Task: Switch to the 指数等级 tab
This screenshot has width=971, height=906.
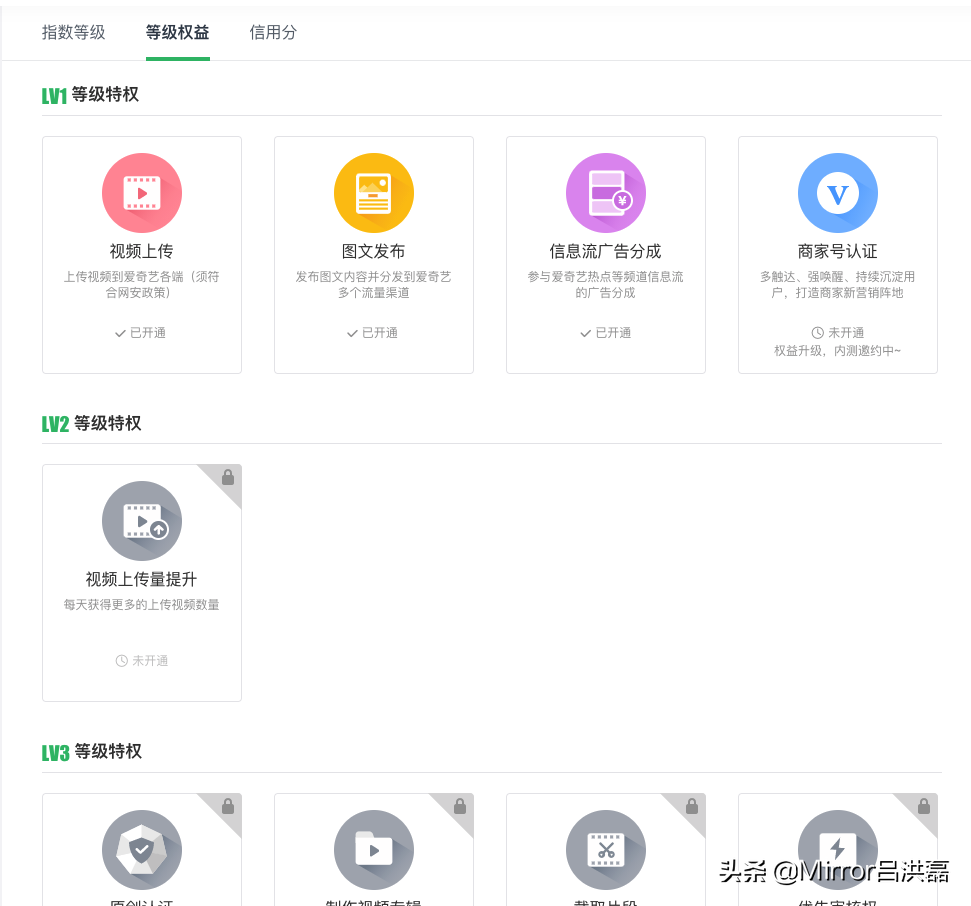Action: [73, 32]
